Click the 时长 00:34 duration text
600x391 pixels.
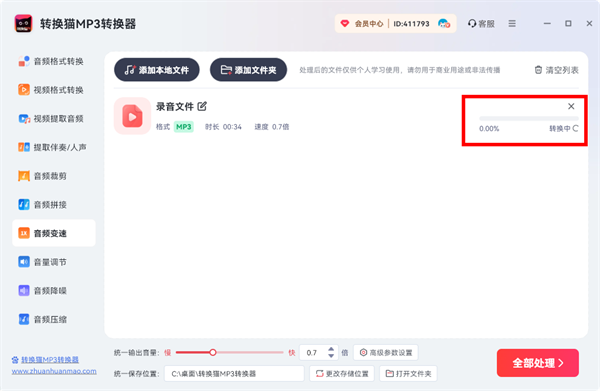pos(223,127)
